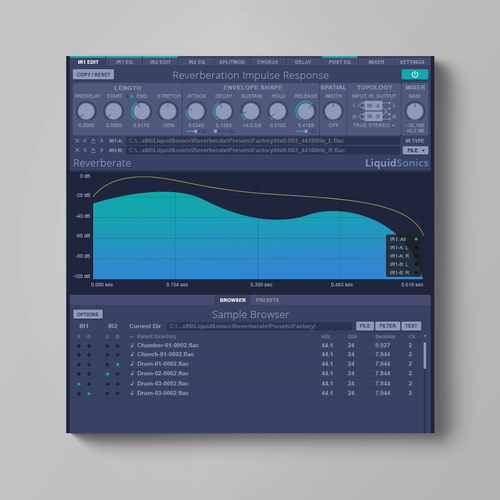Click the sample browser scrollbar

coord(425,356)
